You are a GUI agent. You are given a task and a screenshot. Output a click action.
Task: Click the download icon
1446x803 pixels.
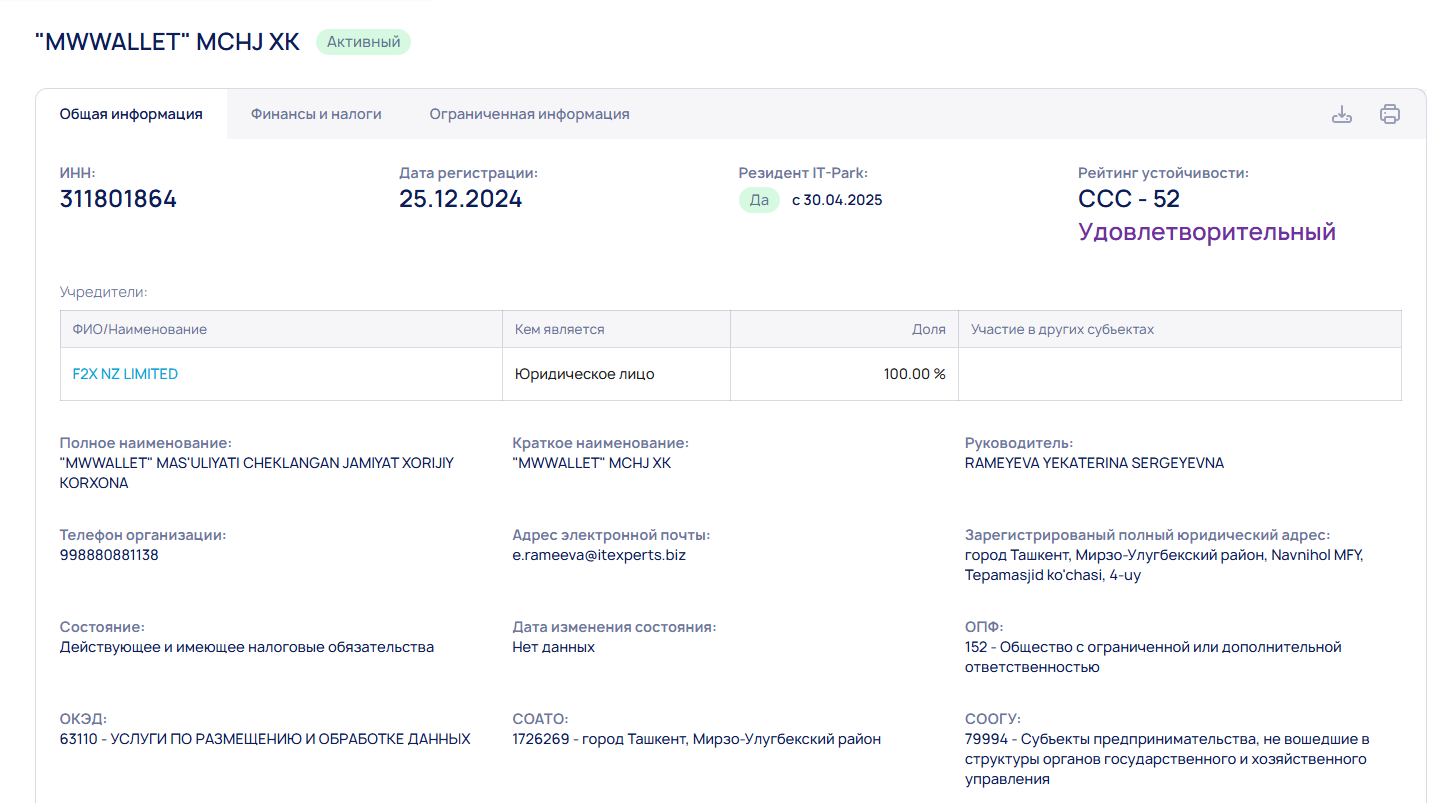click(1341, 114)
